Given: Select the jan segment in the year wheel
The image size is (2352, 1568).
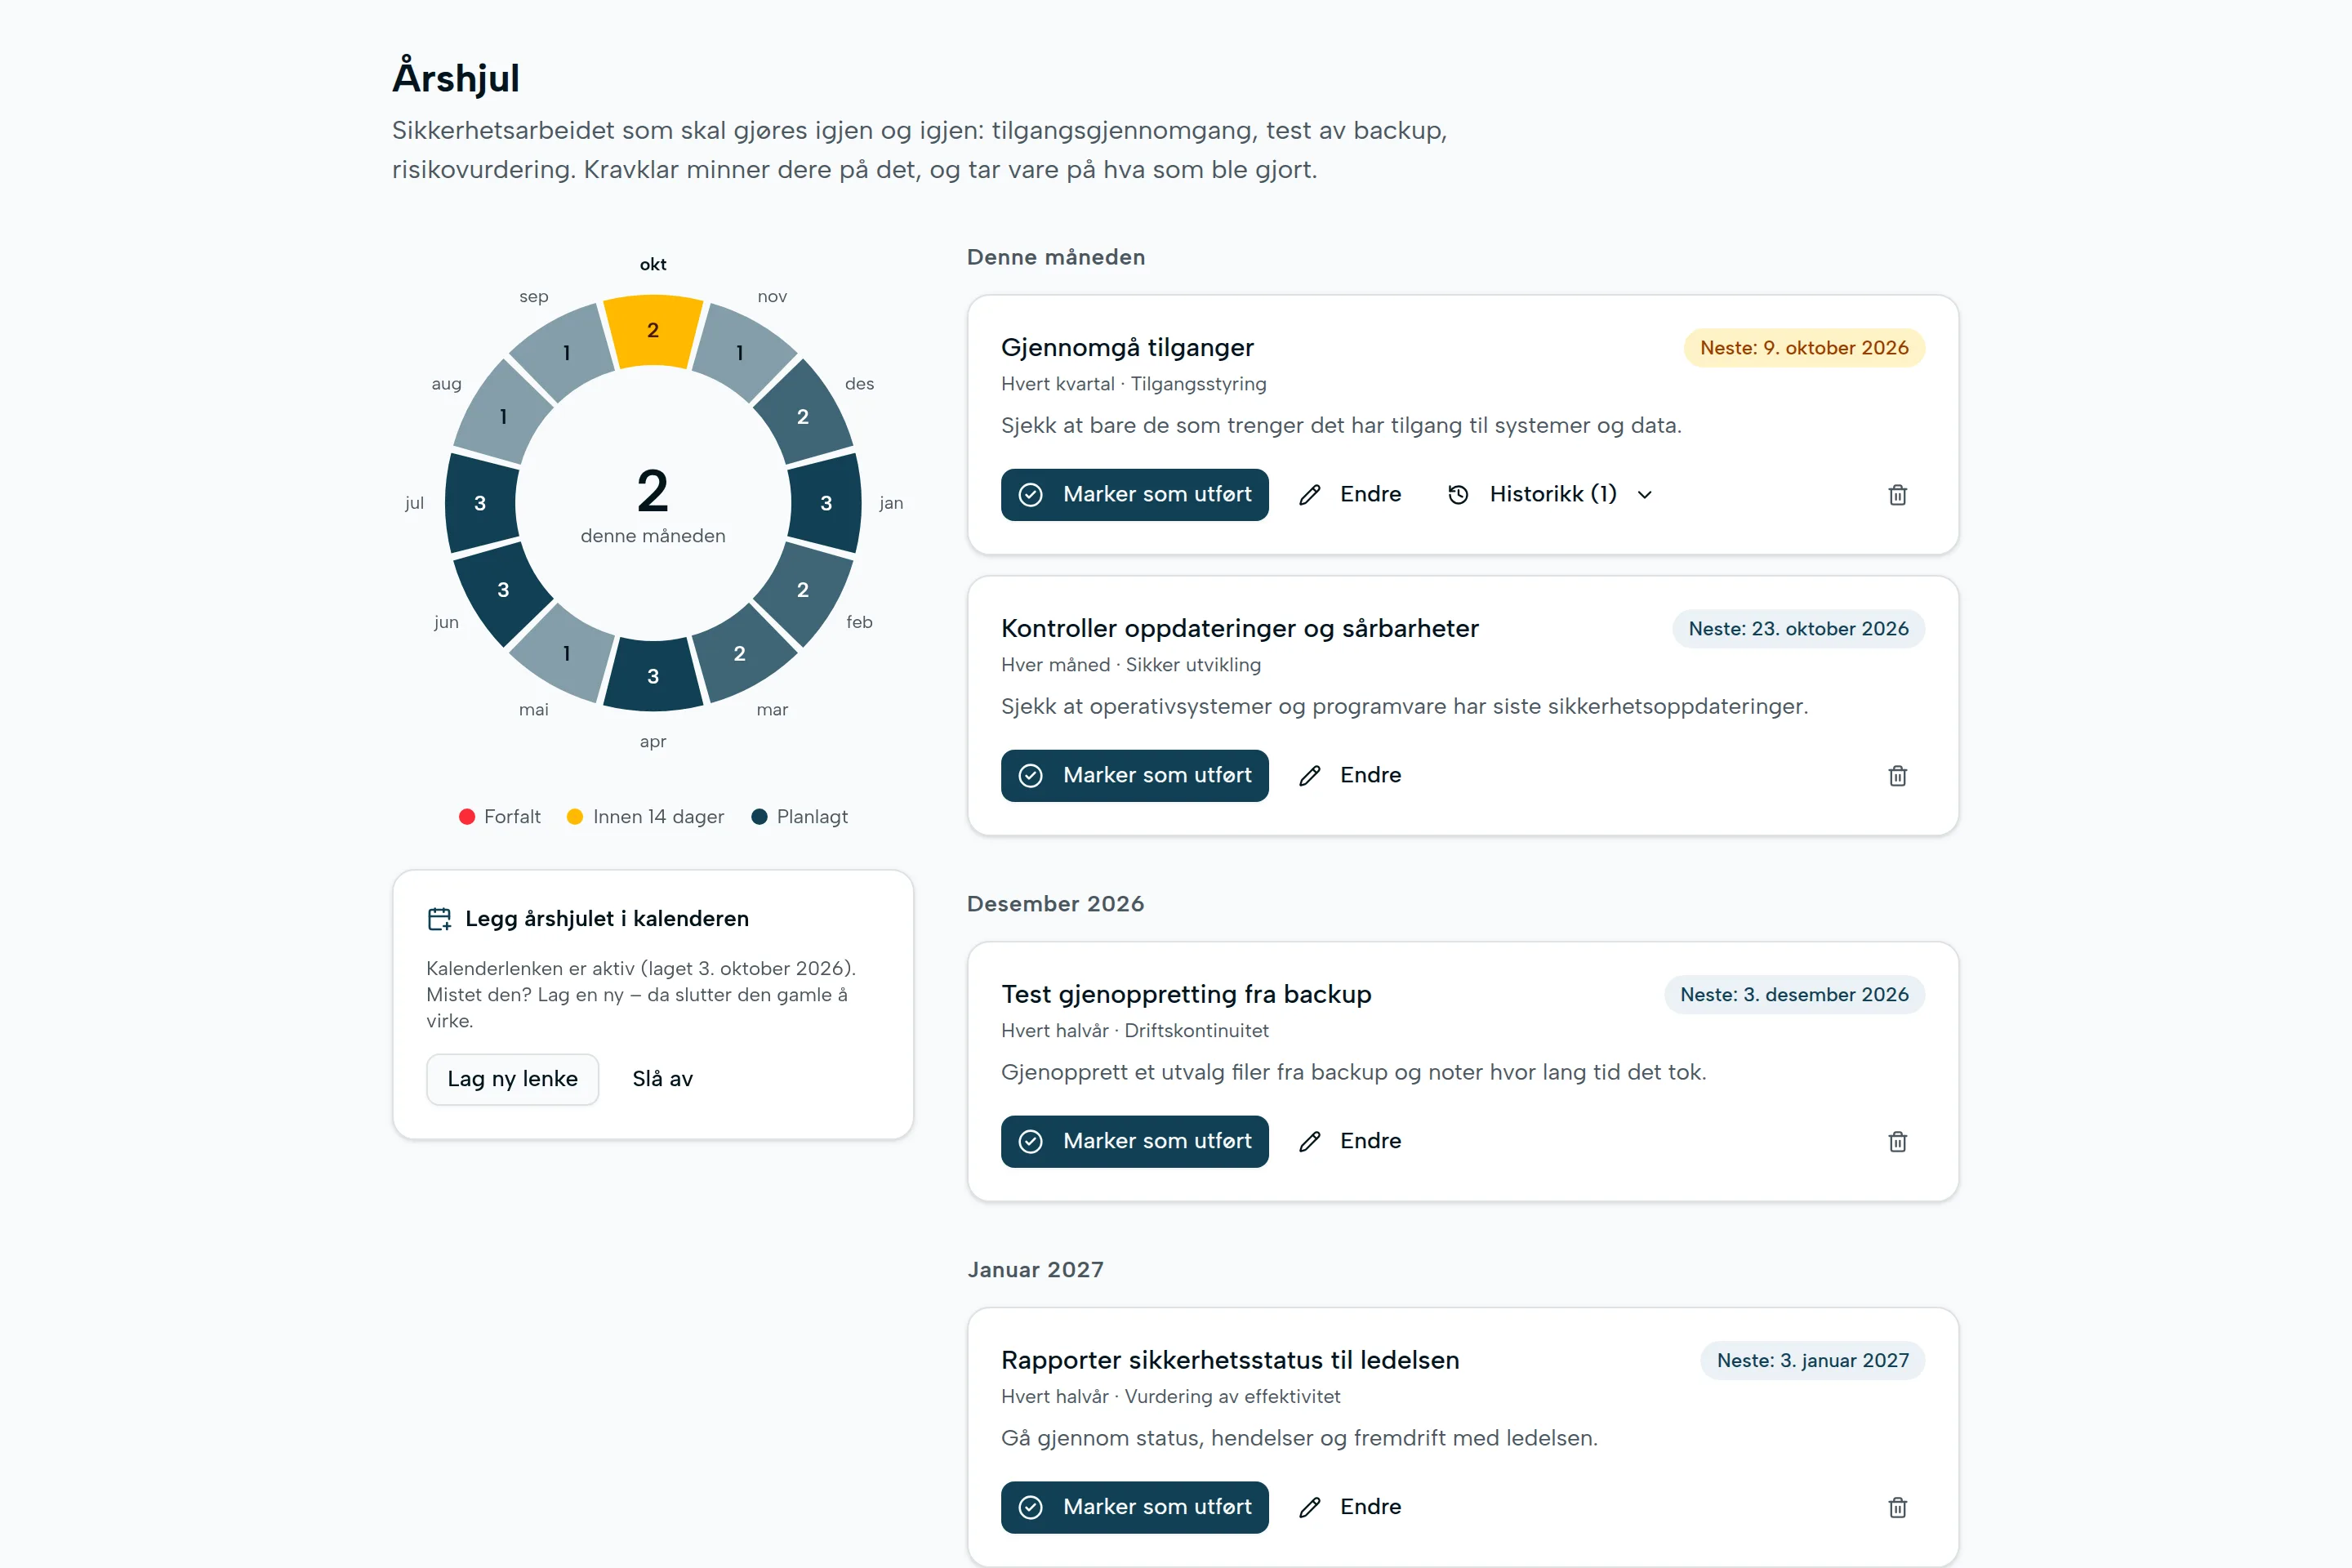Looking at the screenshot, I should coord(826,503).
